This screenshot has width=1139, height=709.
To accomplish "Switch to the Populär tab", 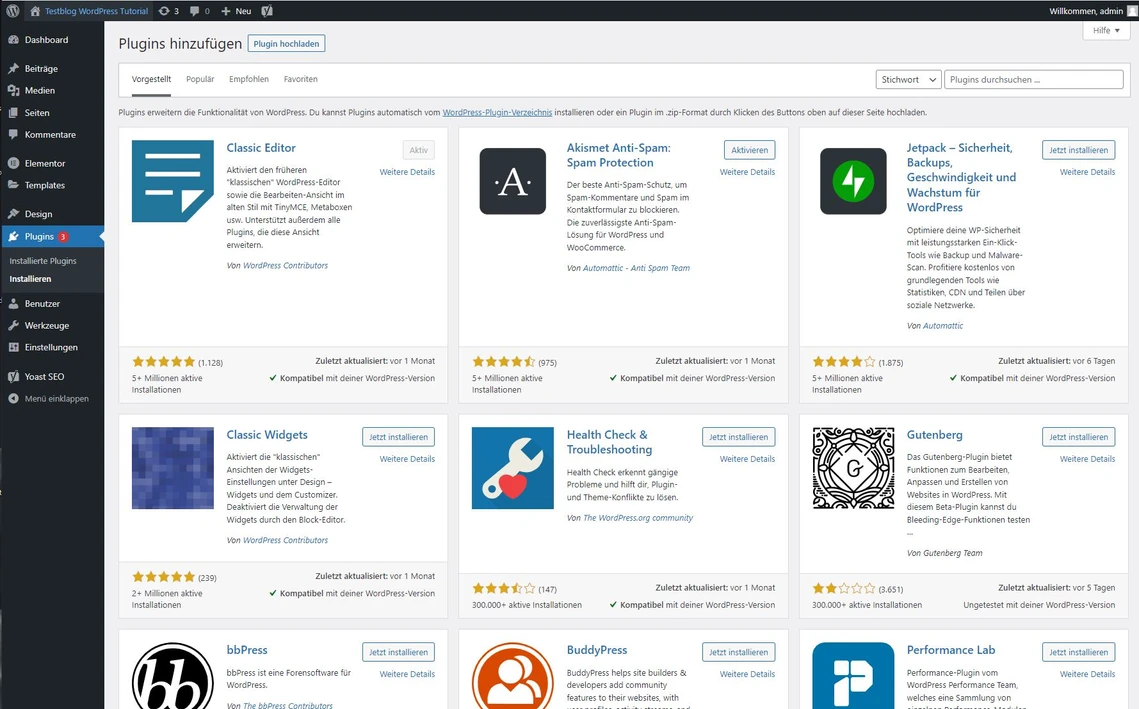I will pos(200,79).
